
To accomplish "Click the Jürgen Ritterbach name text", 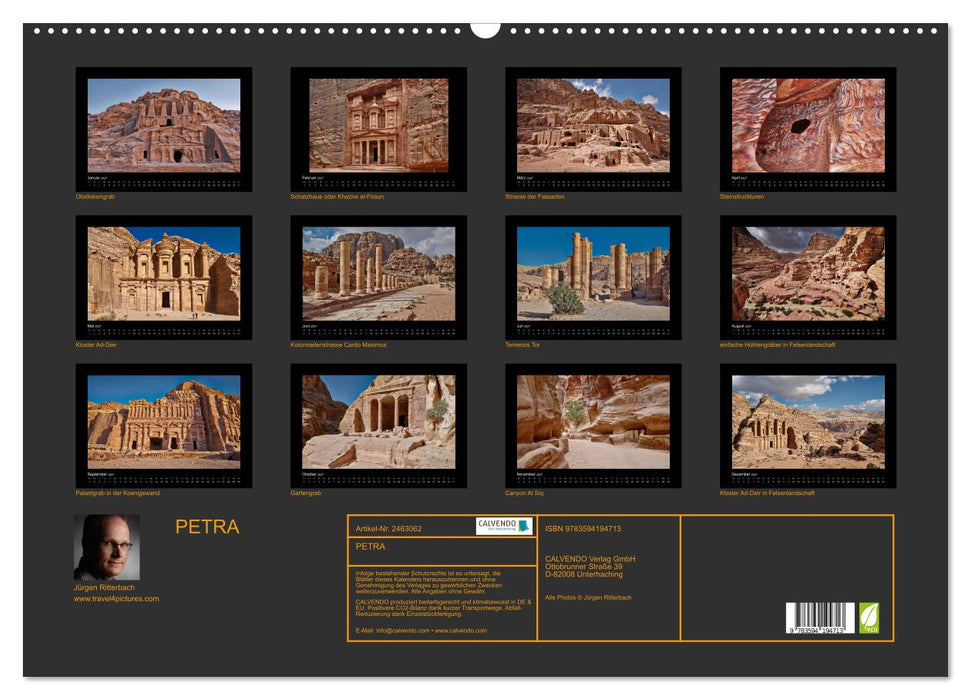I will click(x=104, y=587).
